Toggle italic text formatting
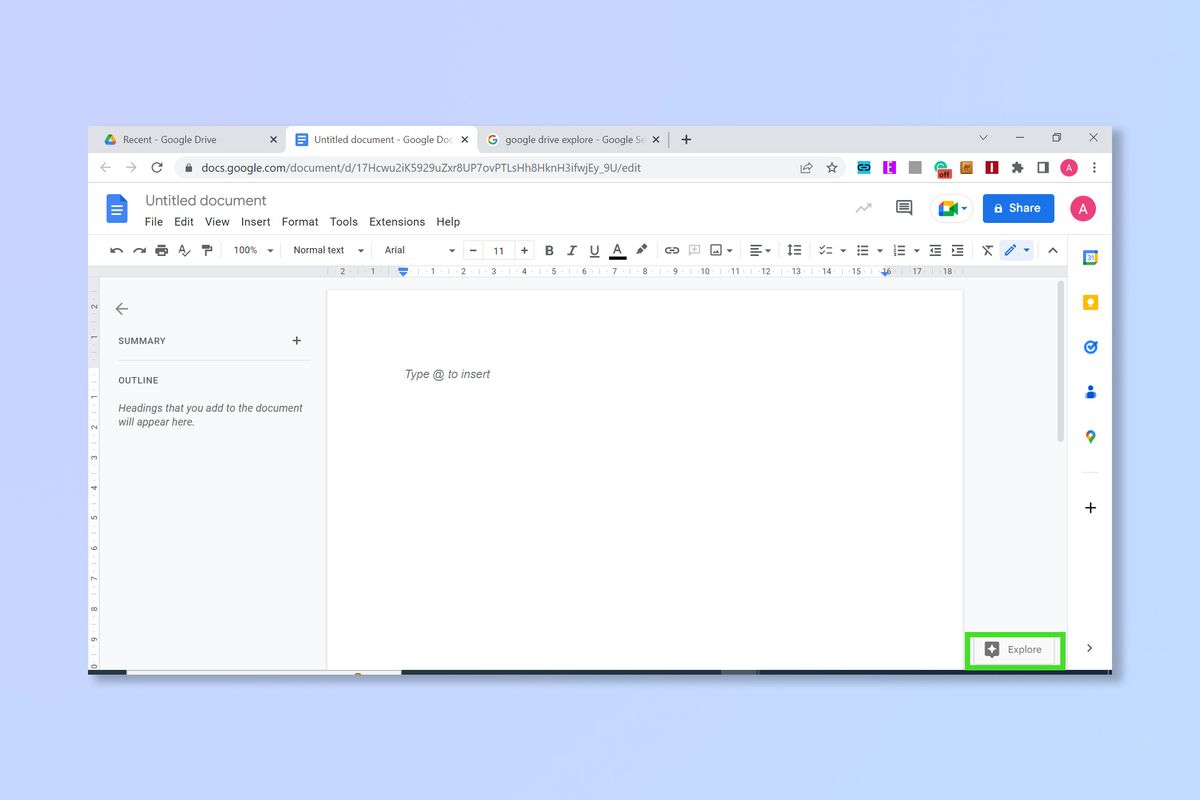 571,250
